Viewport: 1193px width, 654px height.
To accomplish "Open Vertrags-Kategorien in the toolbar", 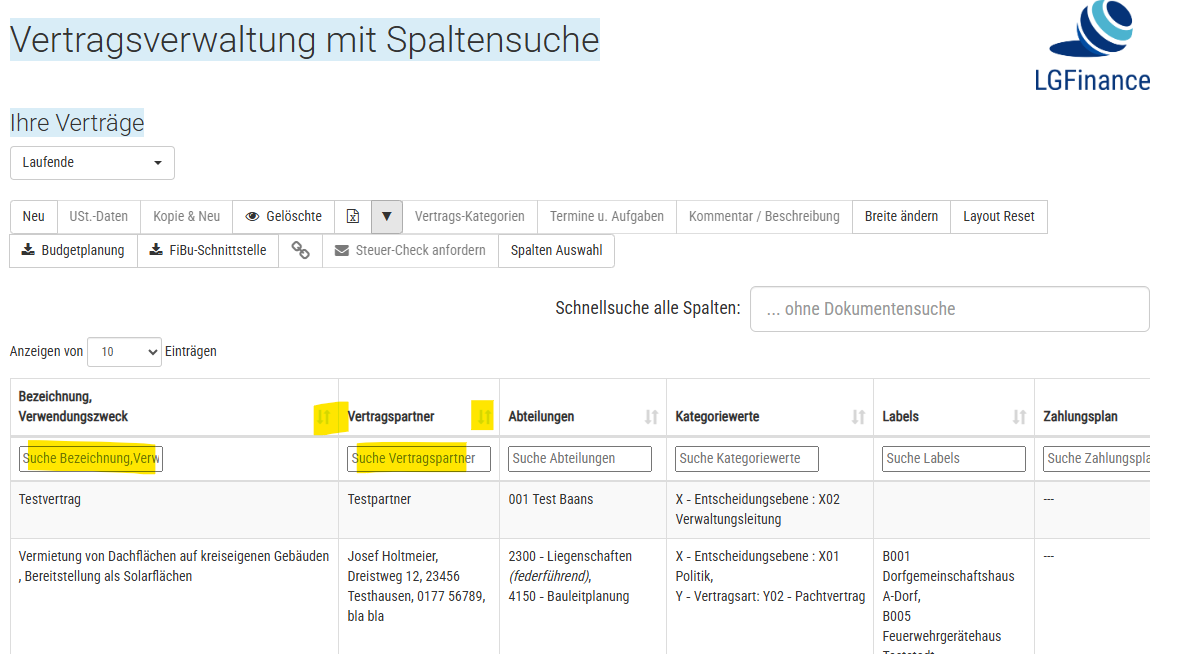I will [x=469, y=217].
